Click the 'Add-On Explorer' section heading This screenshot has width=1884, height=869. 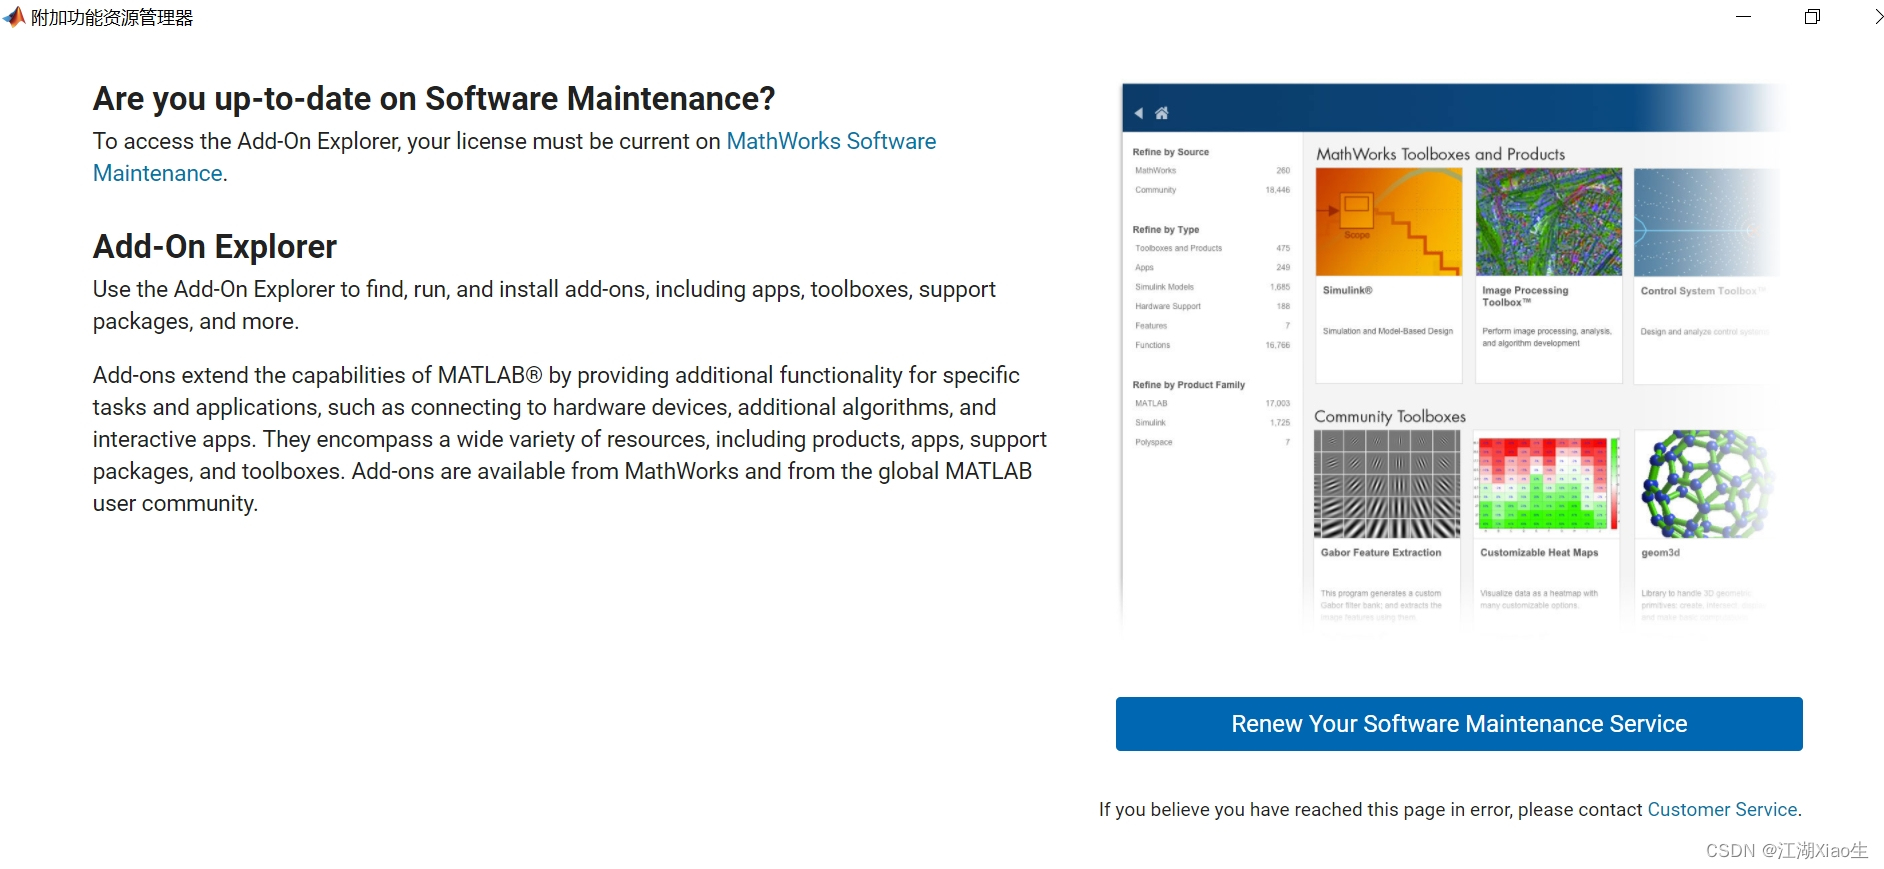coord(215,247)
